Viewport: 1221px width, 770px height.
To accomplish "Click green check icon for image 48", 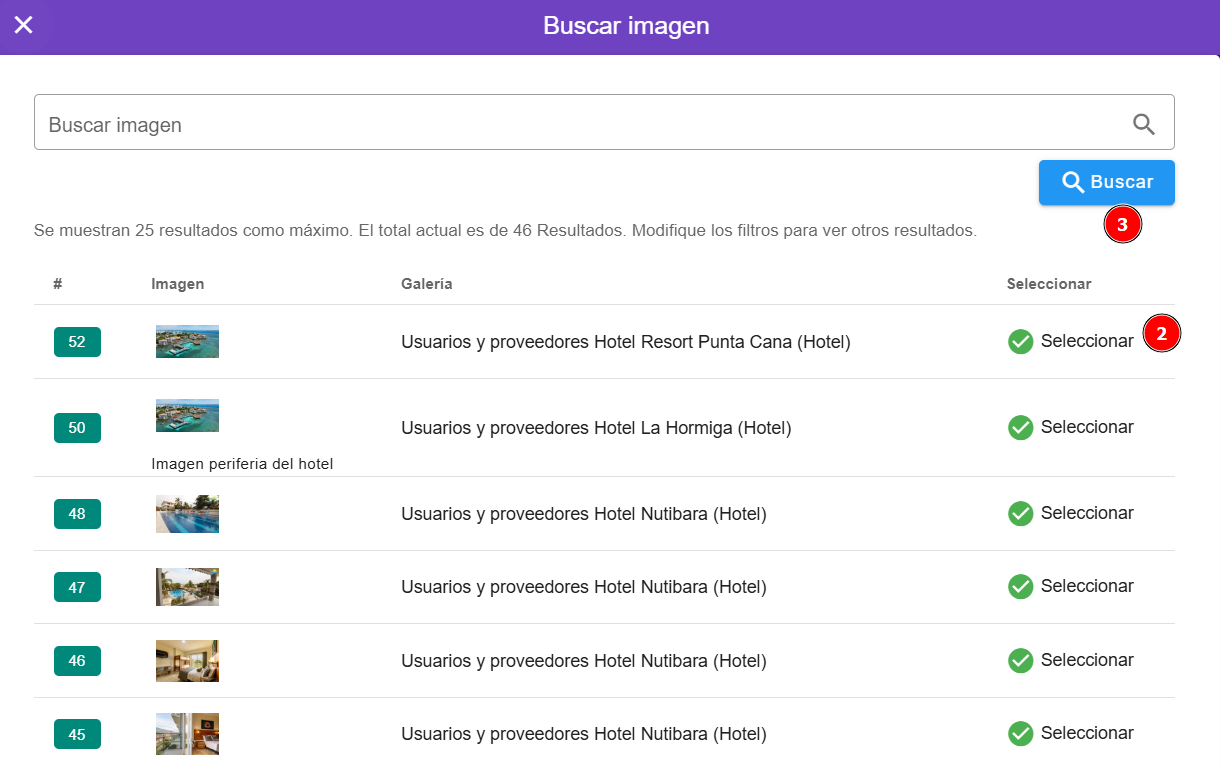I will click(1020, 514).
